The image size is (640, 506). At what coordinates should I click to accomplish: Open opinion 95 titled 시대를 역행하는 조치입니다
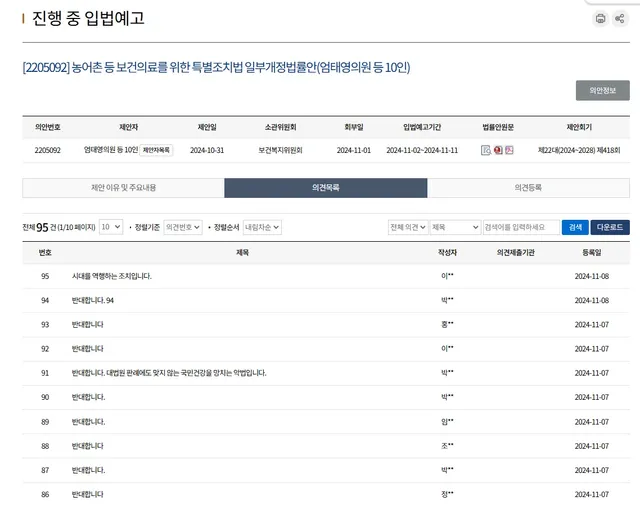click(x=111, y=276)
